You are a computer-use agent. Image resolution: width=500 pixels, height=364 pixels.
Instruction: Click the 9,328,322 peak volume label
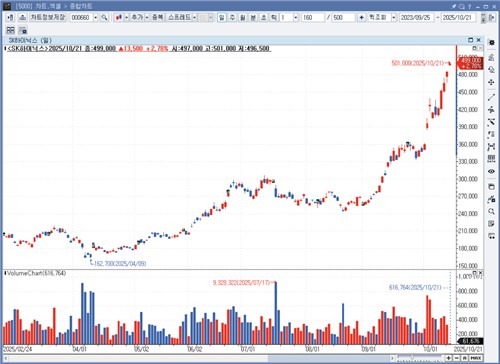(x=241, y=283)
